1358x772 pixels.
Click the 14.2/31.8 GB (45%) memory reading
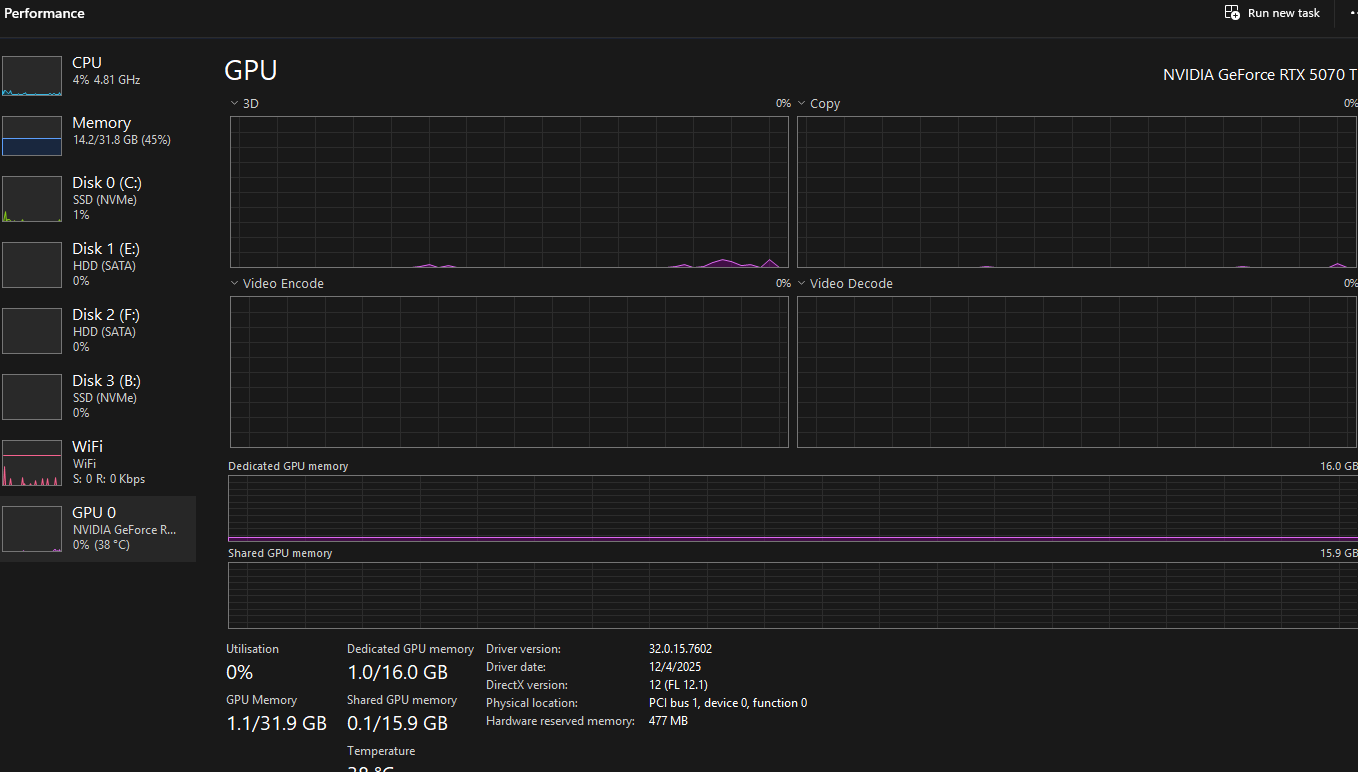click(x=121, y=140)
